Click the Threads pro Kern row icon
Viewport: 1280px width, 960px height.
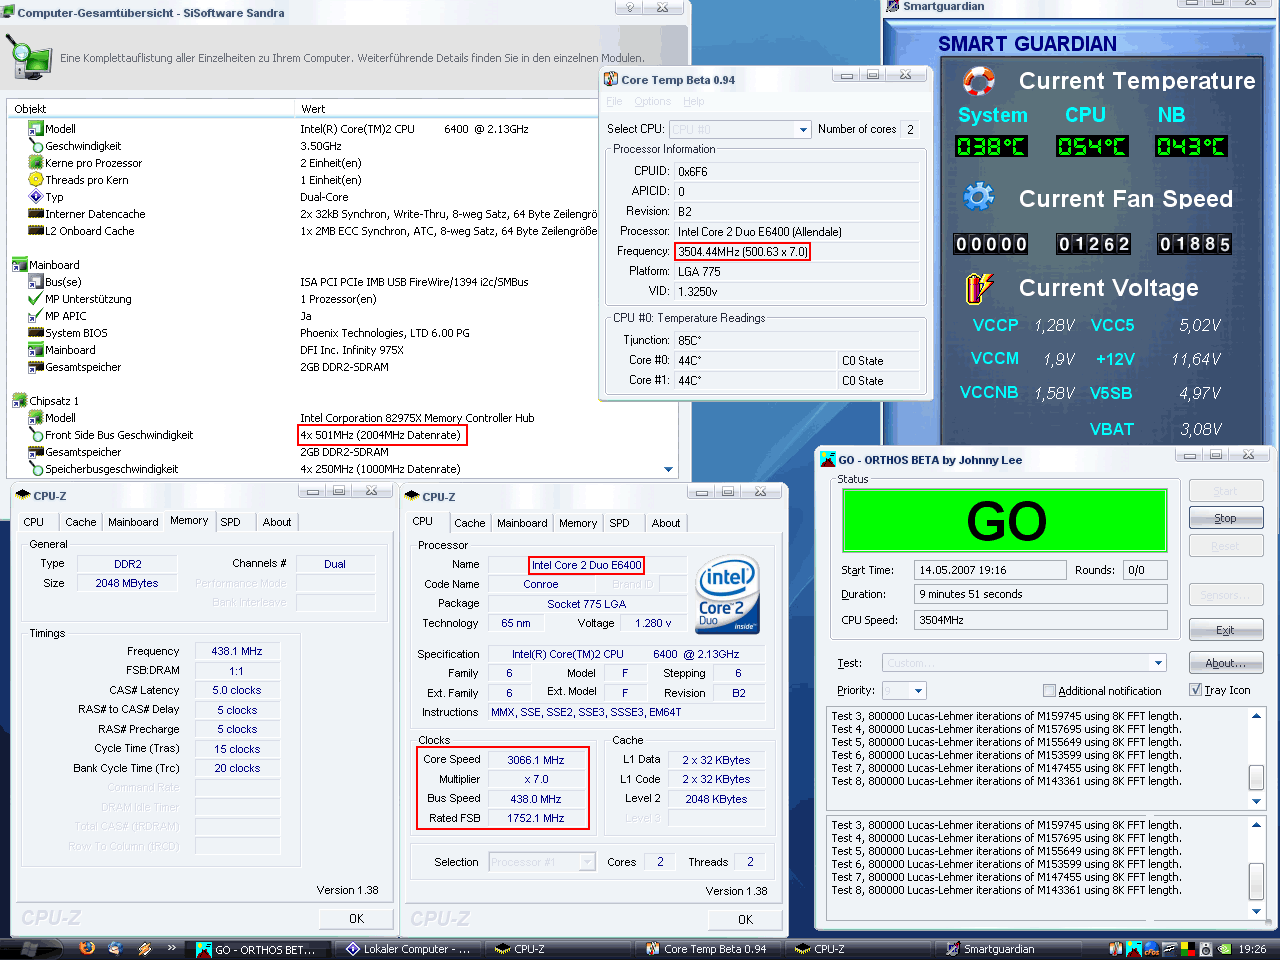pyautogui.click(x=36, y=180)
